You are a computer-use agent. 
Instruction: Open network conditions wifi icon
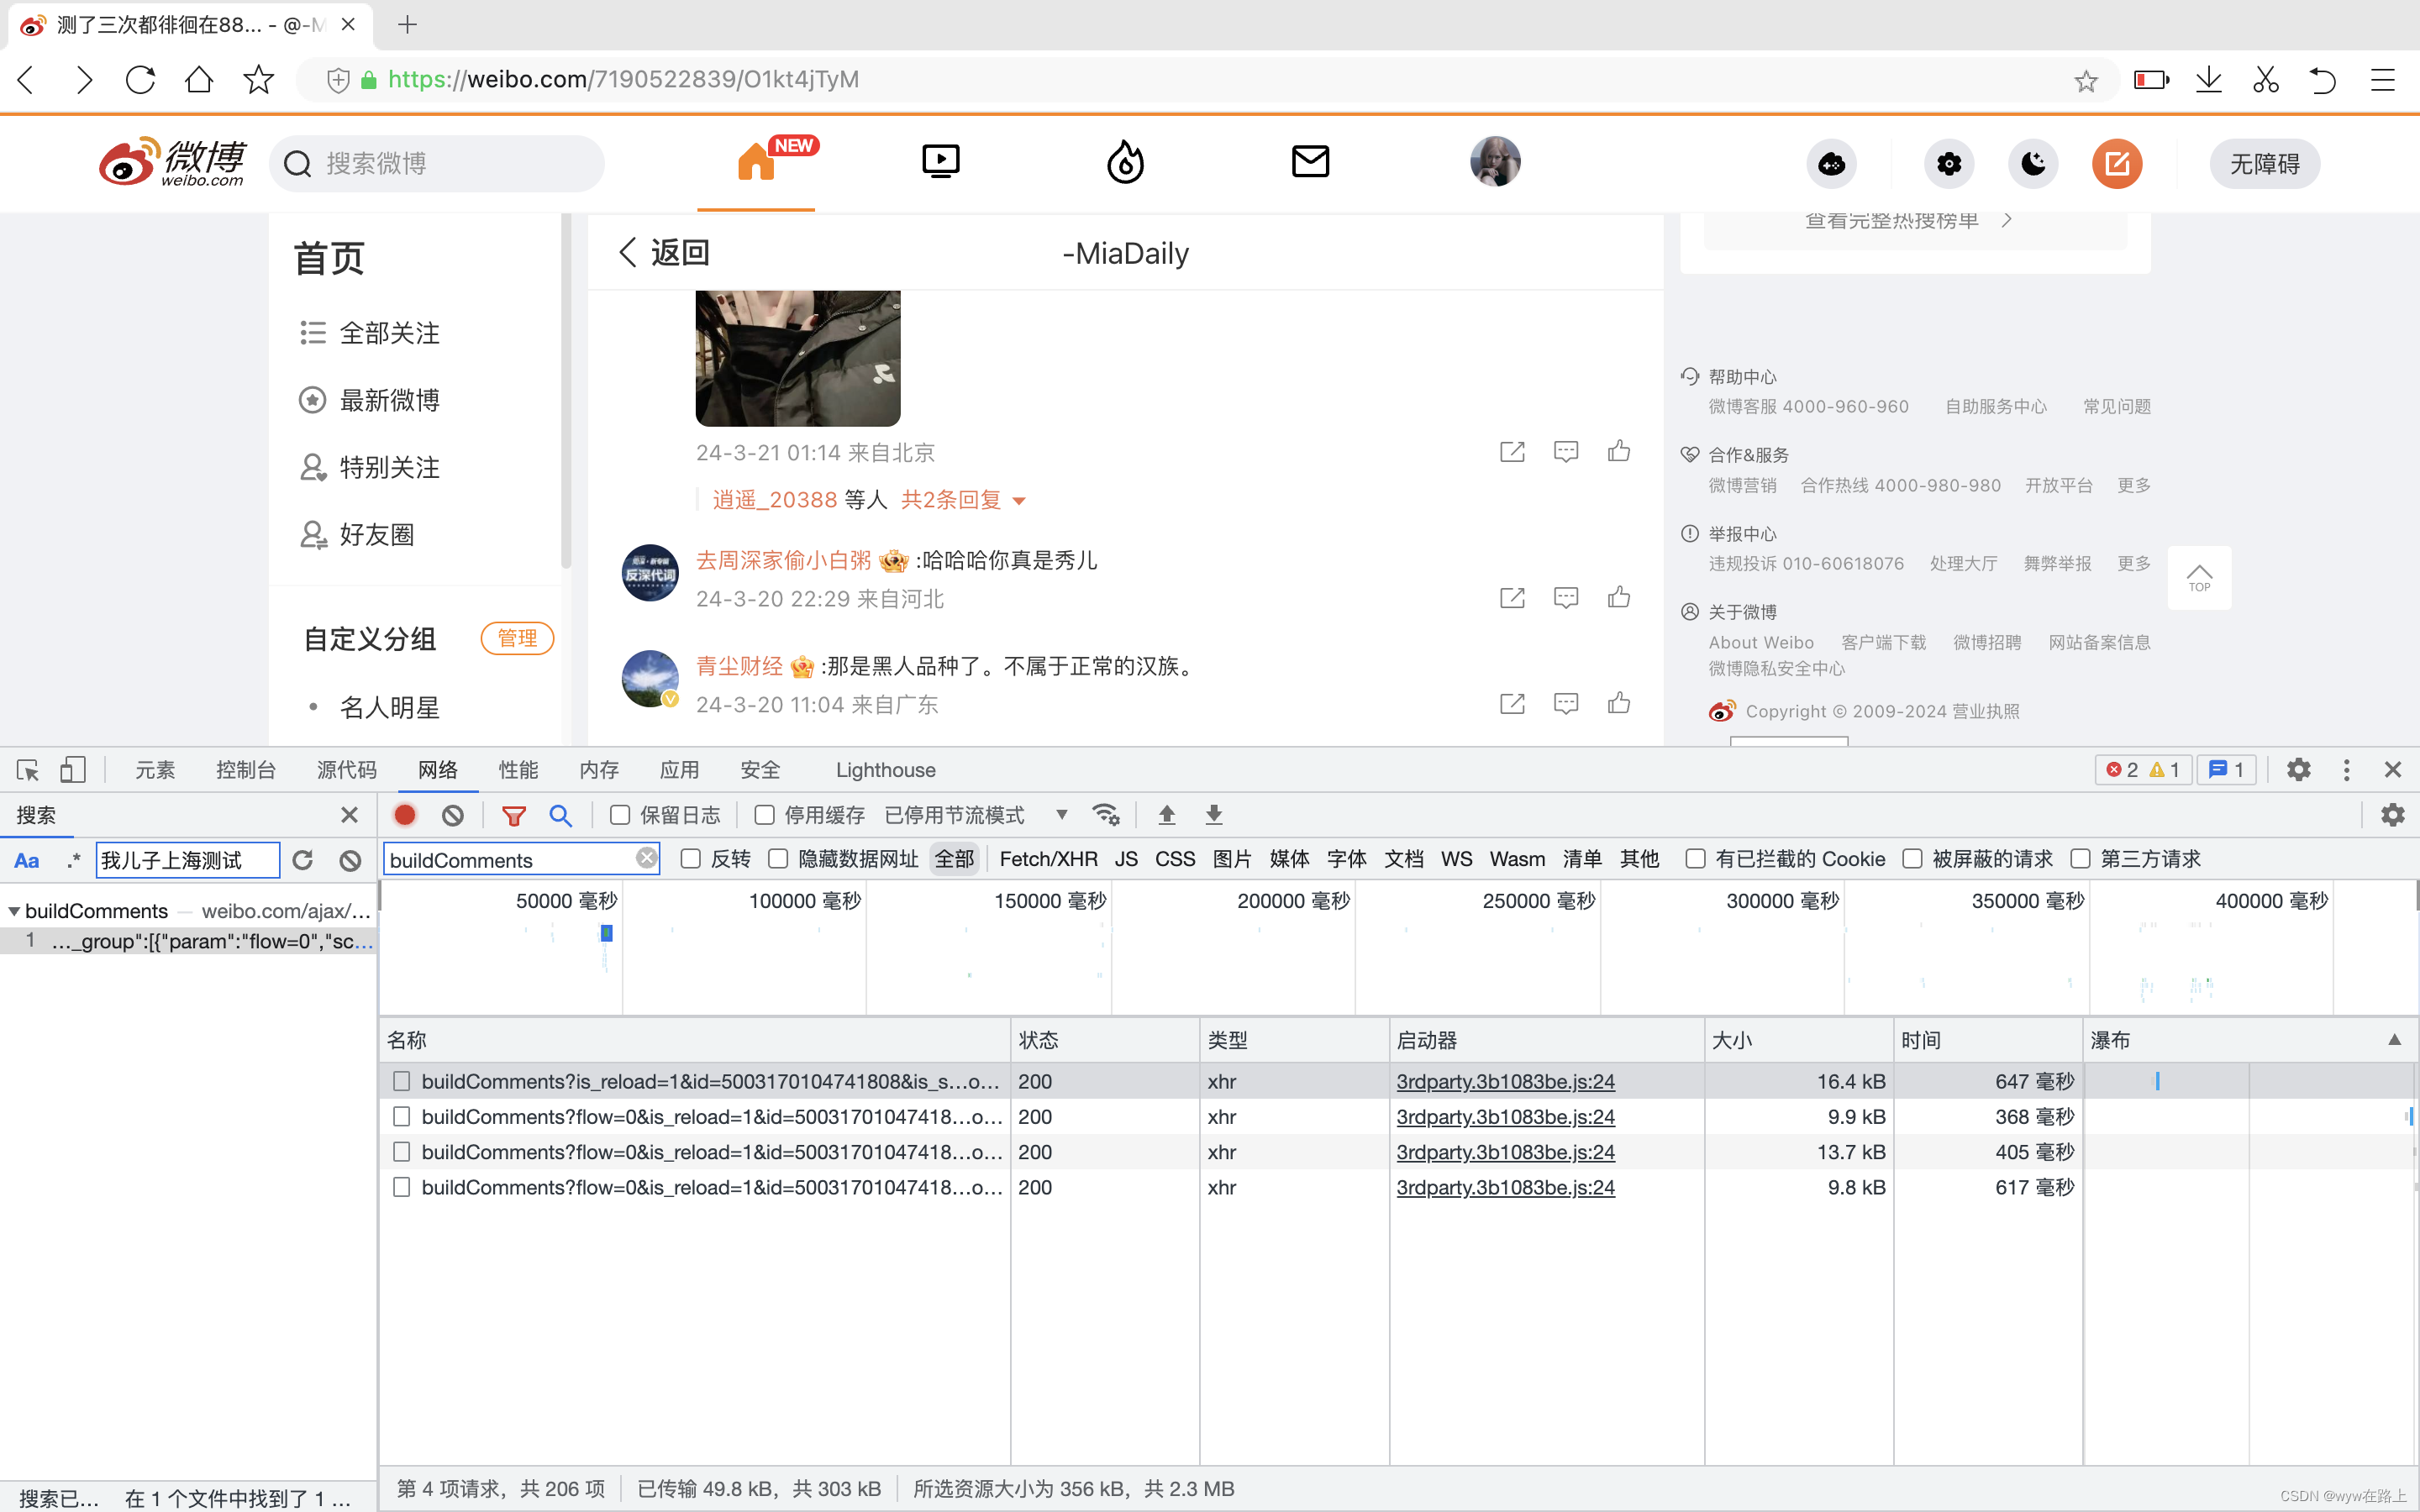(x=1106, y=815)
